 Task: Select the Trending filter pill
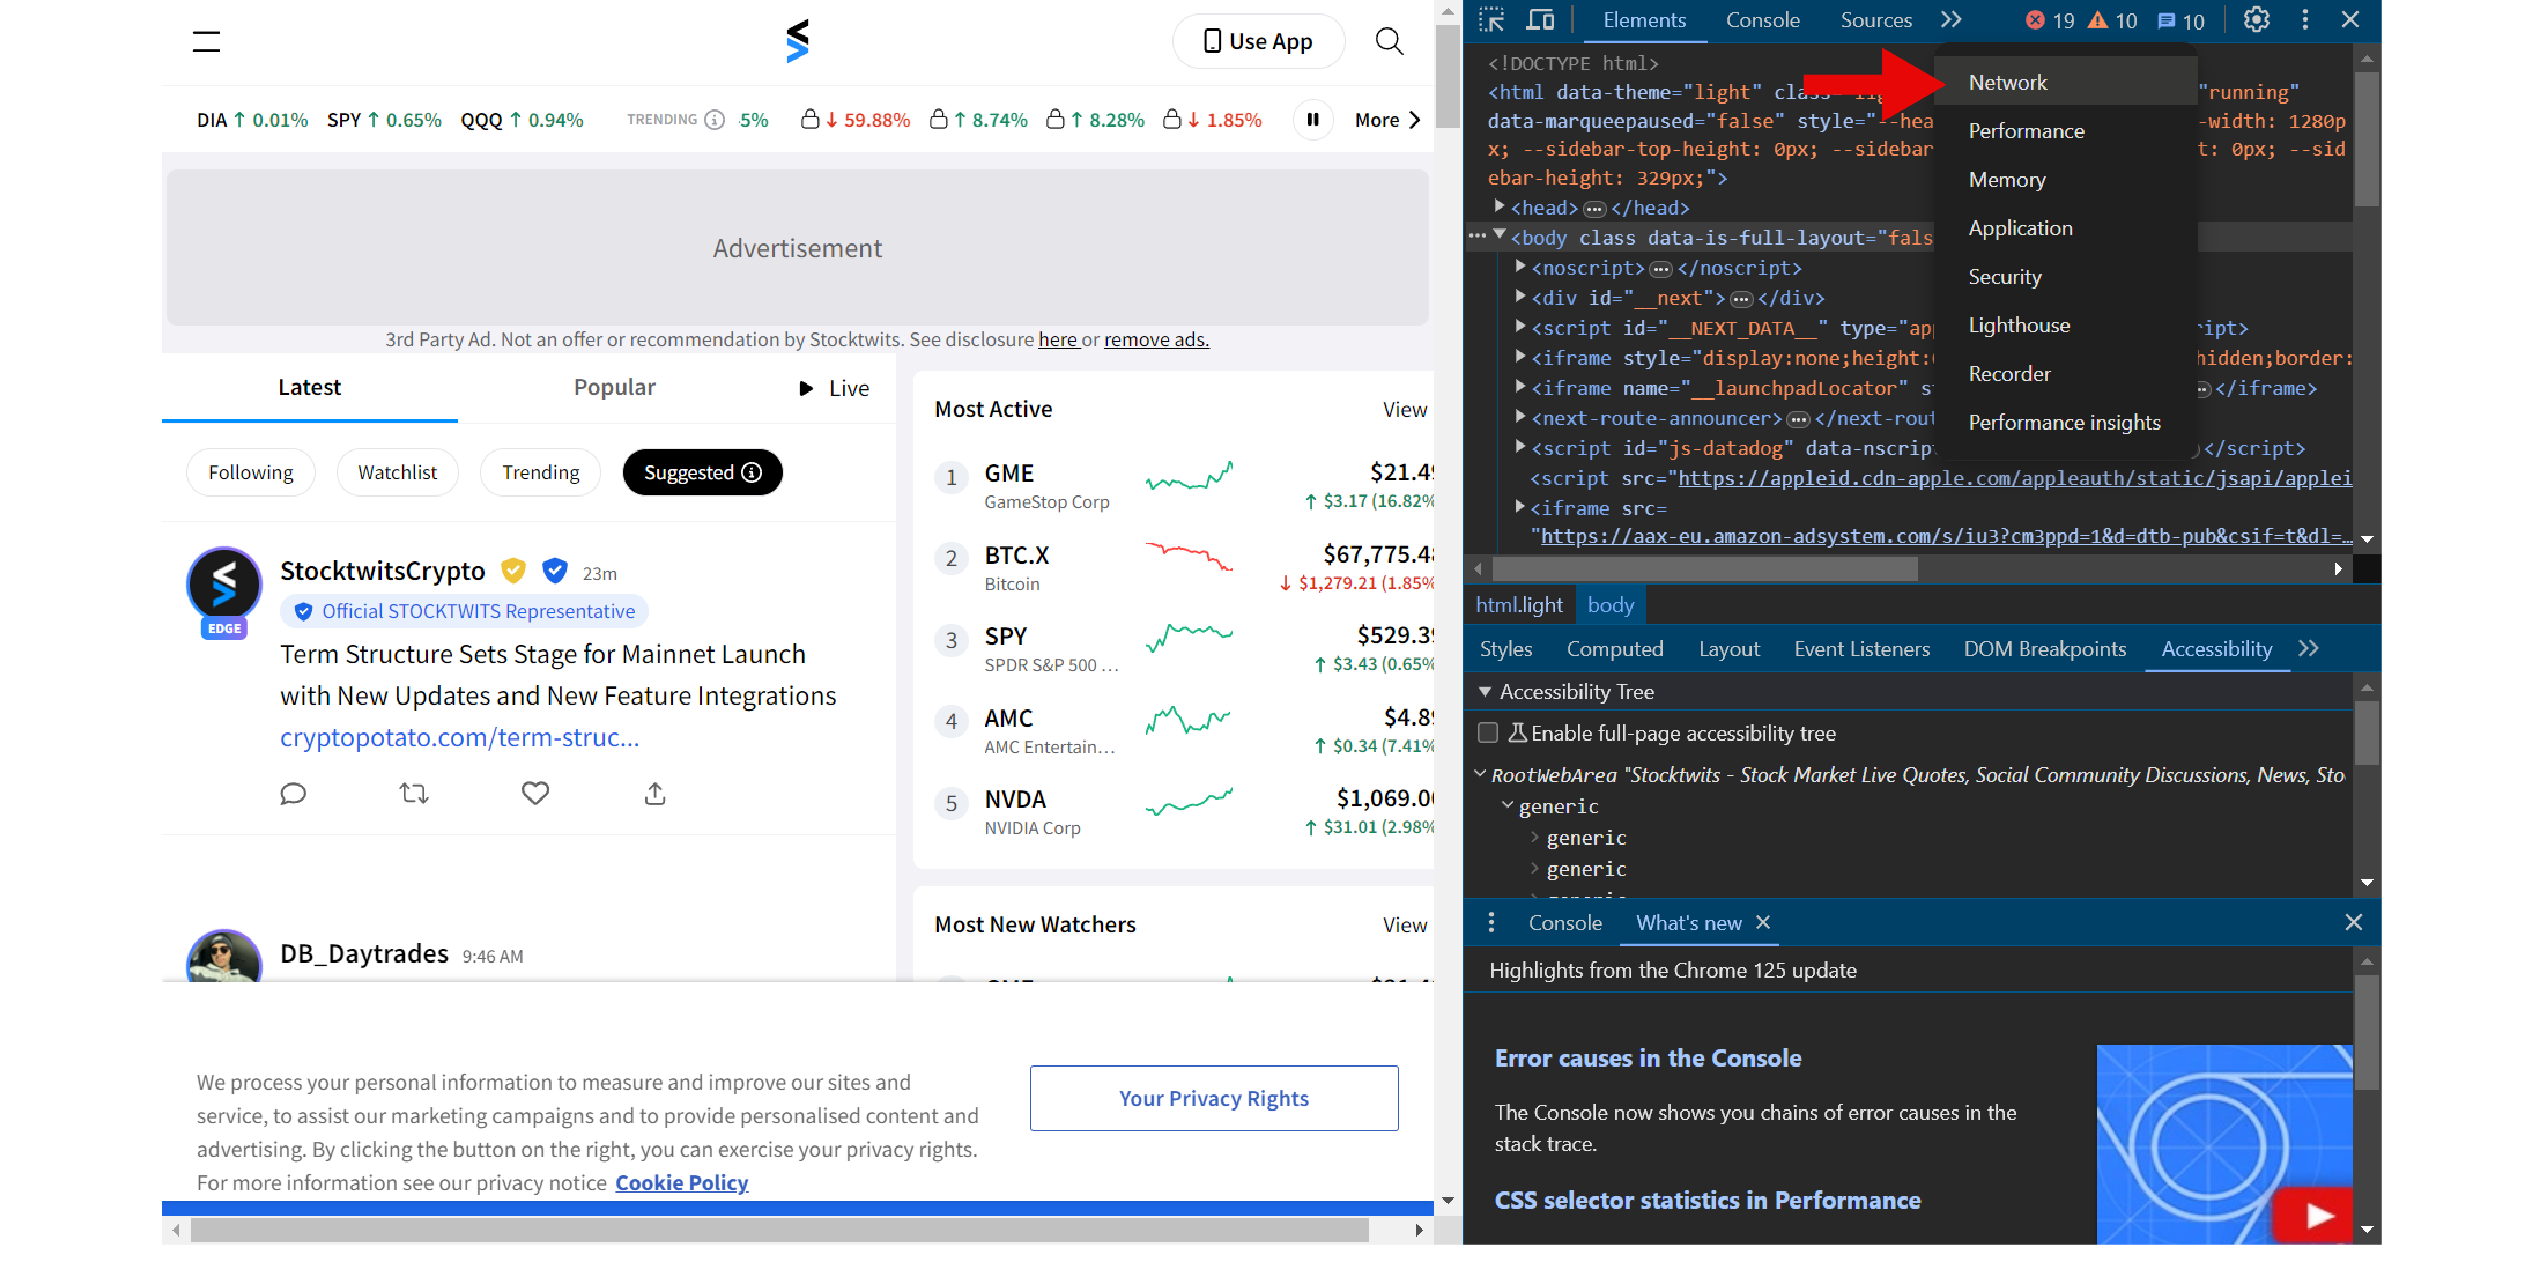point(540,472)
